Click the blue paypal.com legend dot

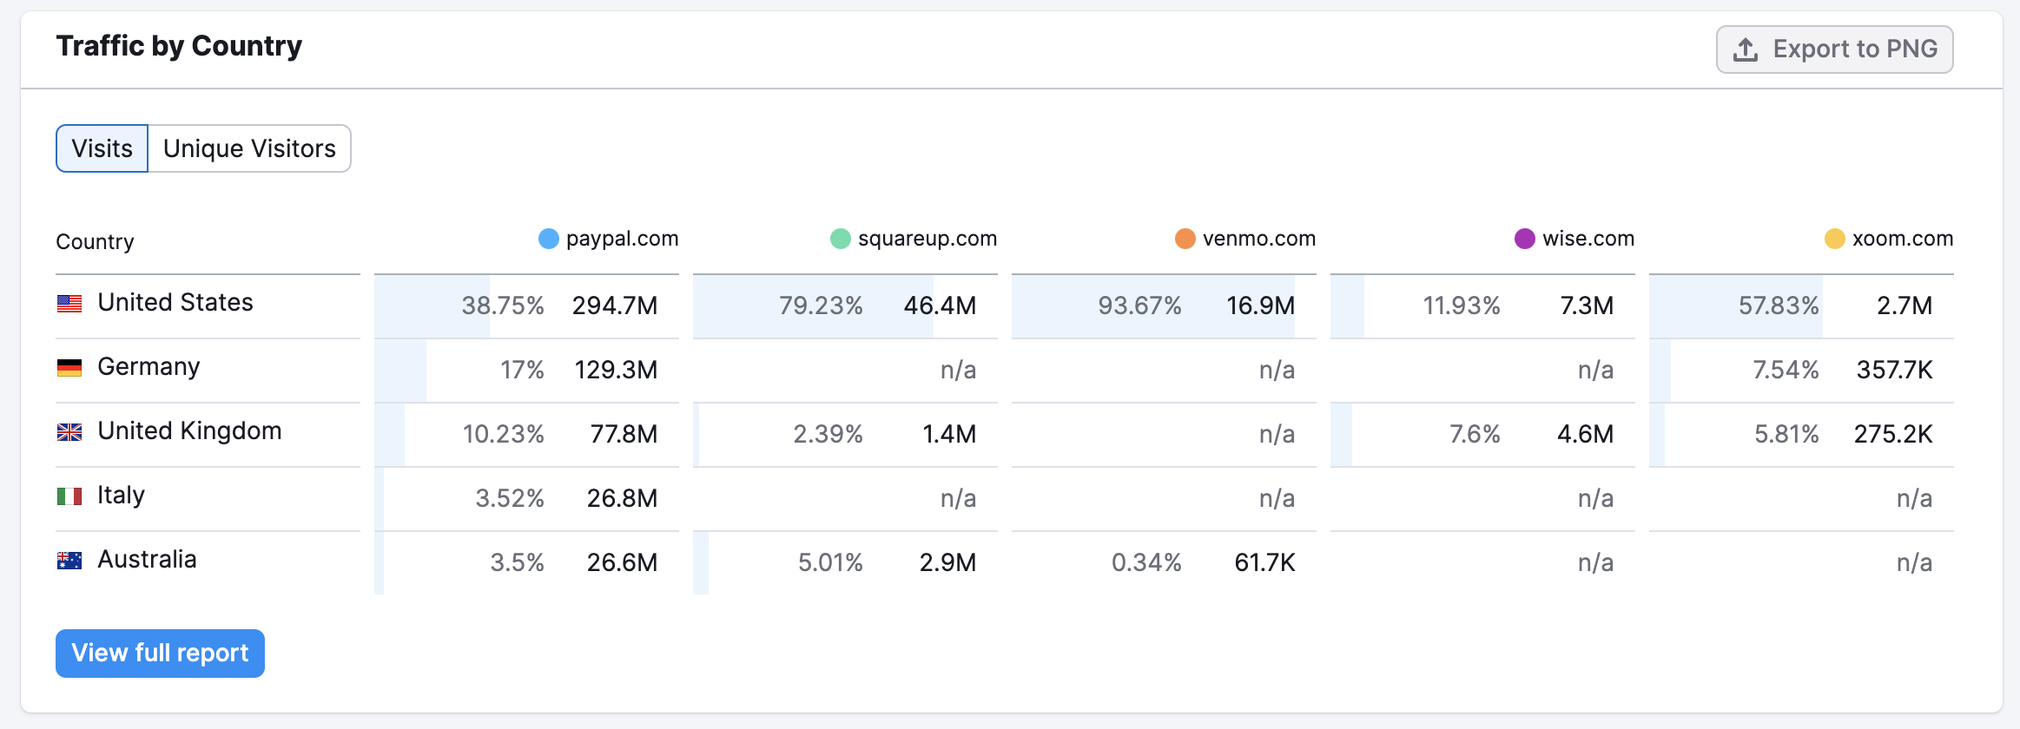[x=548, y=238]
